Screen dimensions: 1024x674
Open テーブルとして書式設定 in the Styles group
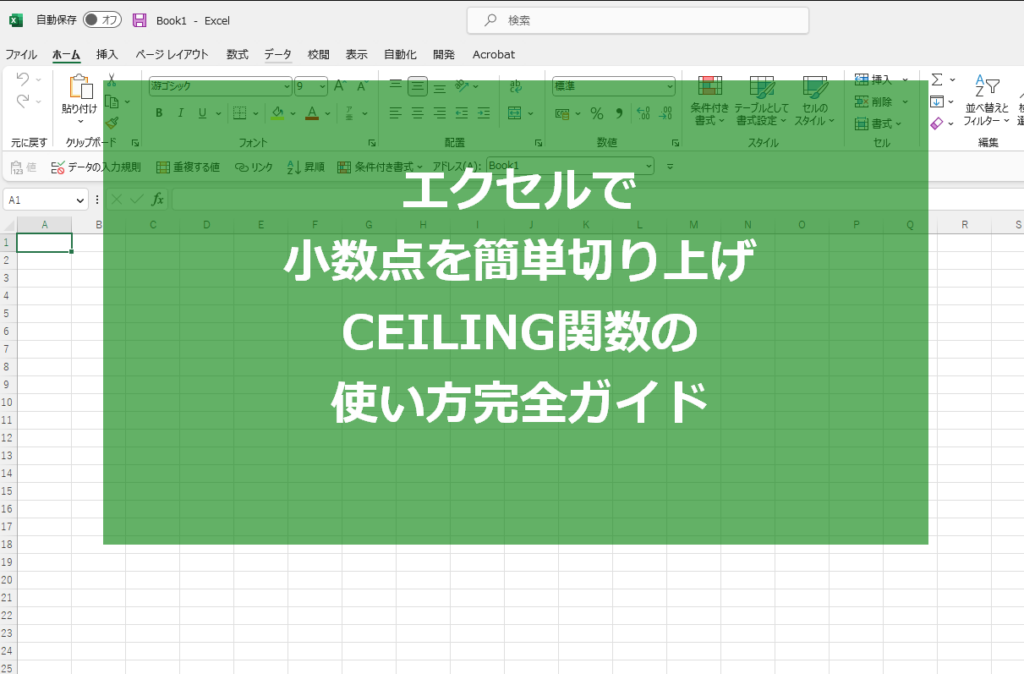tap(761, 101)
